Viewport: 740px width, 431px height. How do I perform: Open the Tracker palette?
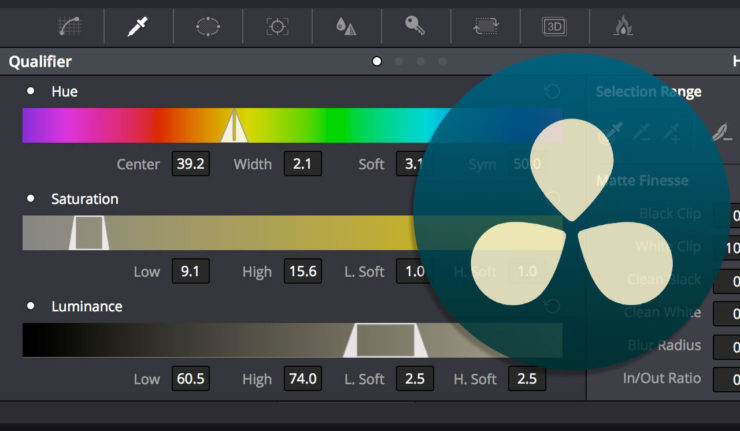tap(277, 26)
